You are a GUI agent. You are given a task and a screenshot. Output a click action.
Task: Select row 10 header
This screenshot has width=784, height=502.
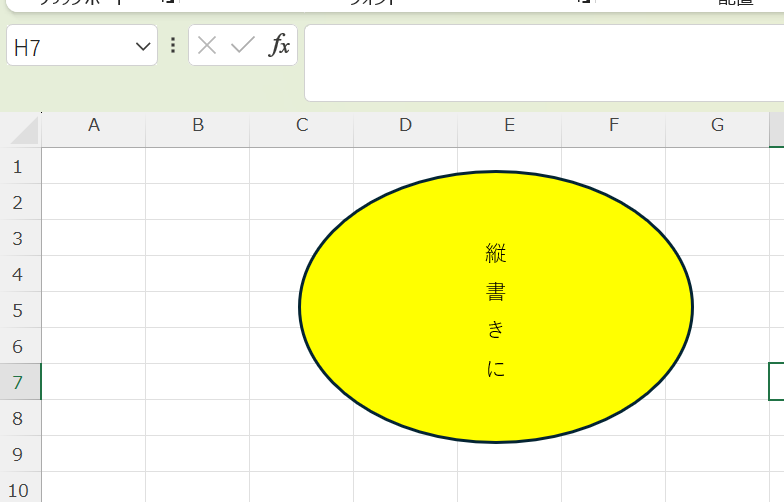18,490
